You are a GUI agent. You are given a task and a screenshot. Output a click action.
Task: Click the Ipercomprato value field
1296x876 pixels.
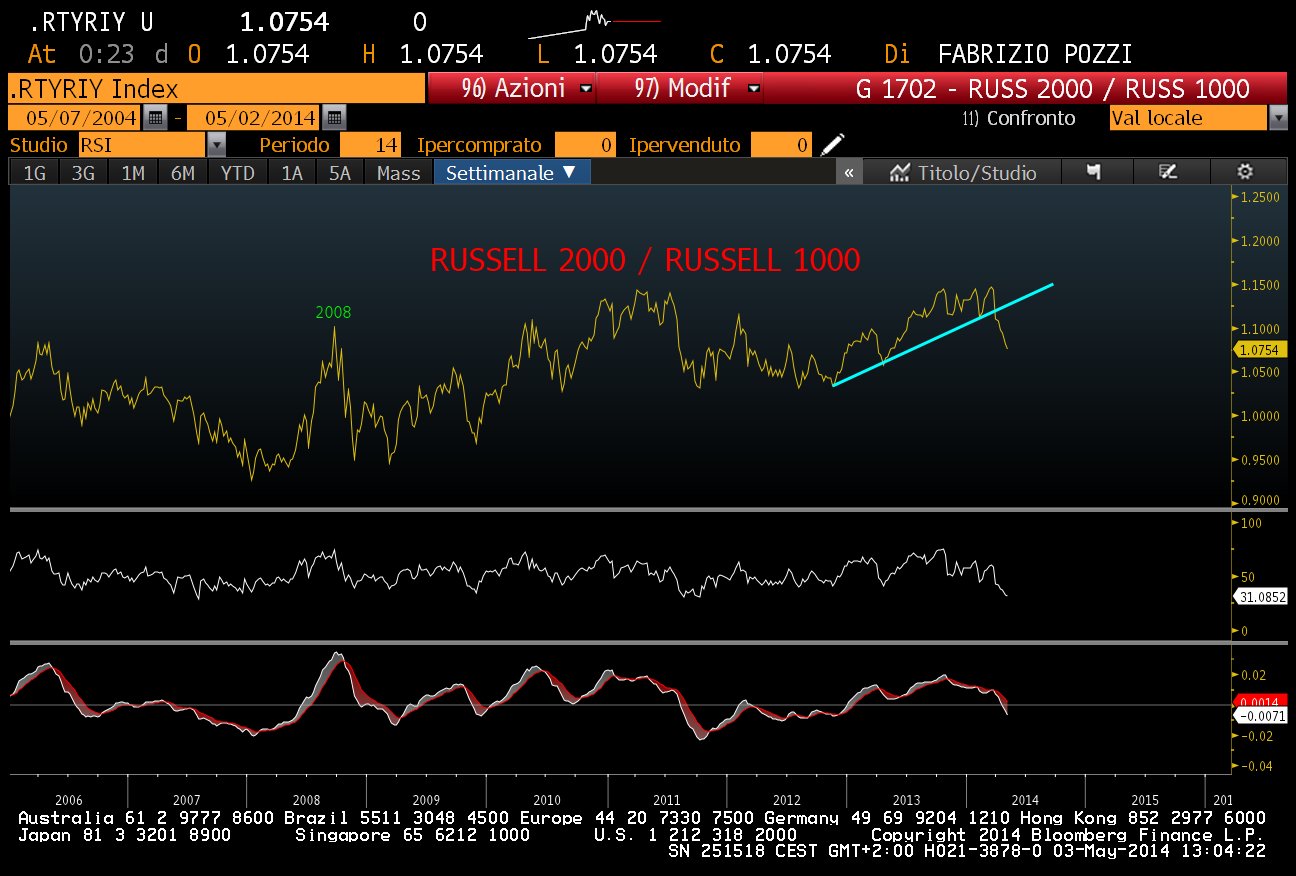tap(586, 145)
